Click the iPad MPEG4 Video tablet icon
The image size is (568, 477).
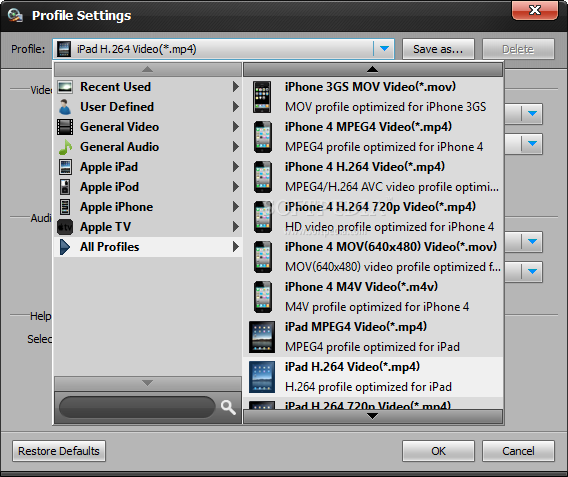coord(262,337)
